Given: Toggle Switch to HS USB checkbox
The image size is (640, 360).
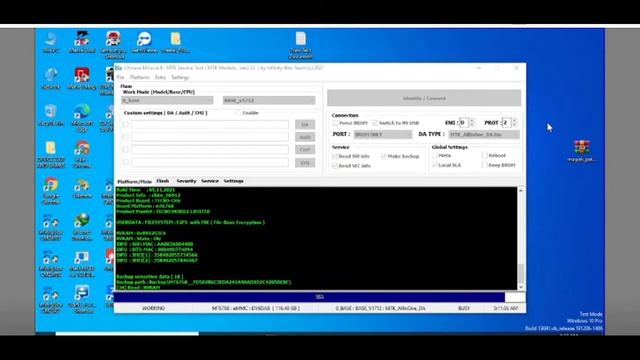Looking at the screenshot, I should (x=375, y=123).
